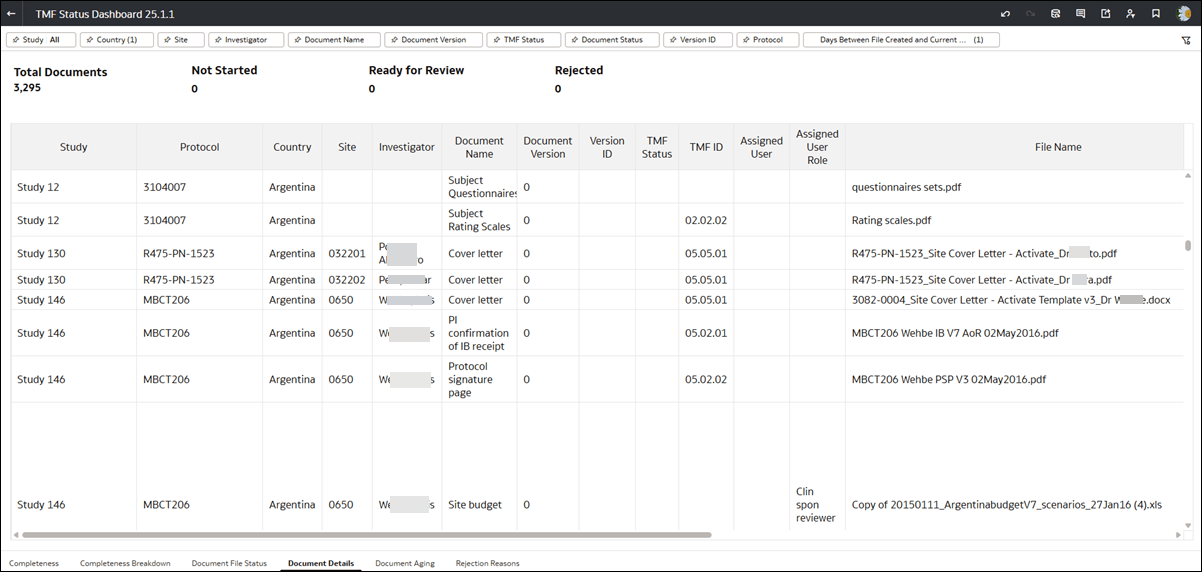Screen dimensions: 1202x572
Task: Click the Total Documents 3,295 value
Action: 27,88
